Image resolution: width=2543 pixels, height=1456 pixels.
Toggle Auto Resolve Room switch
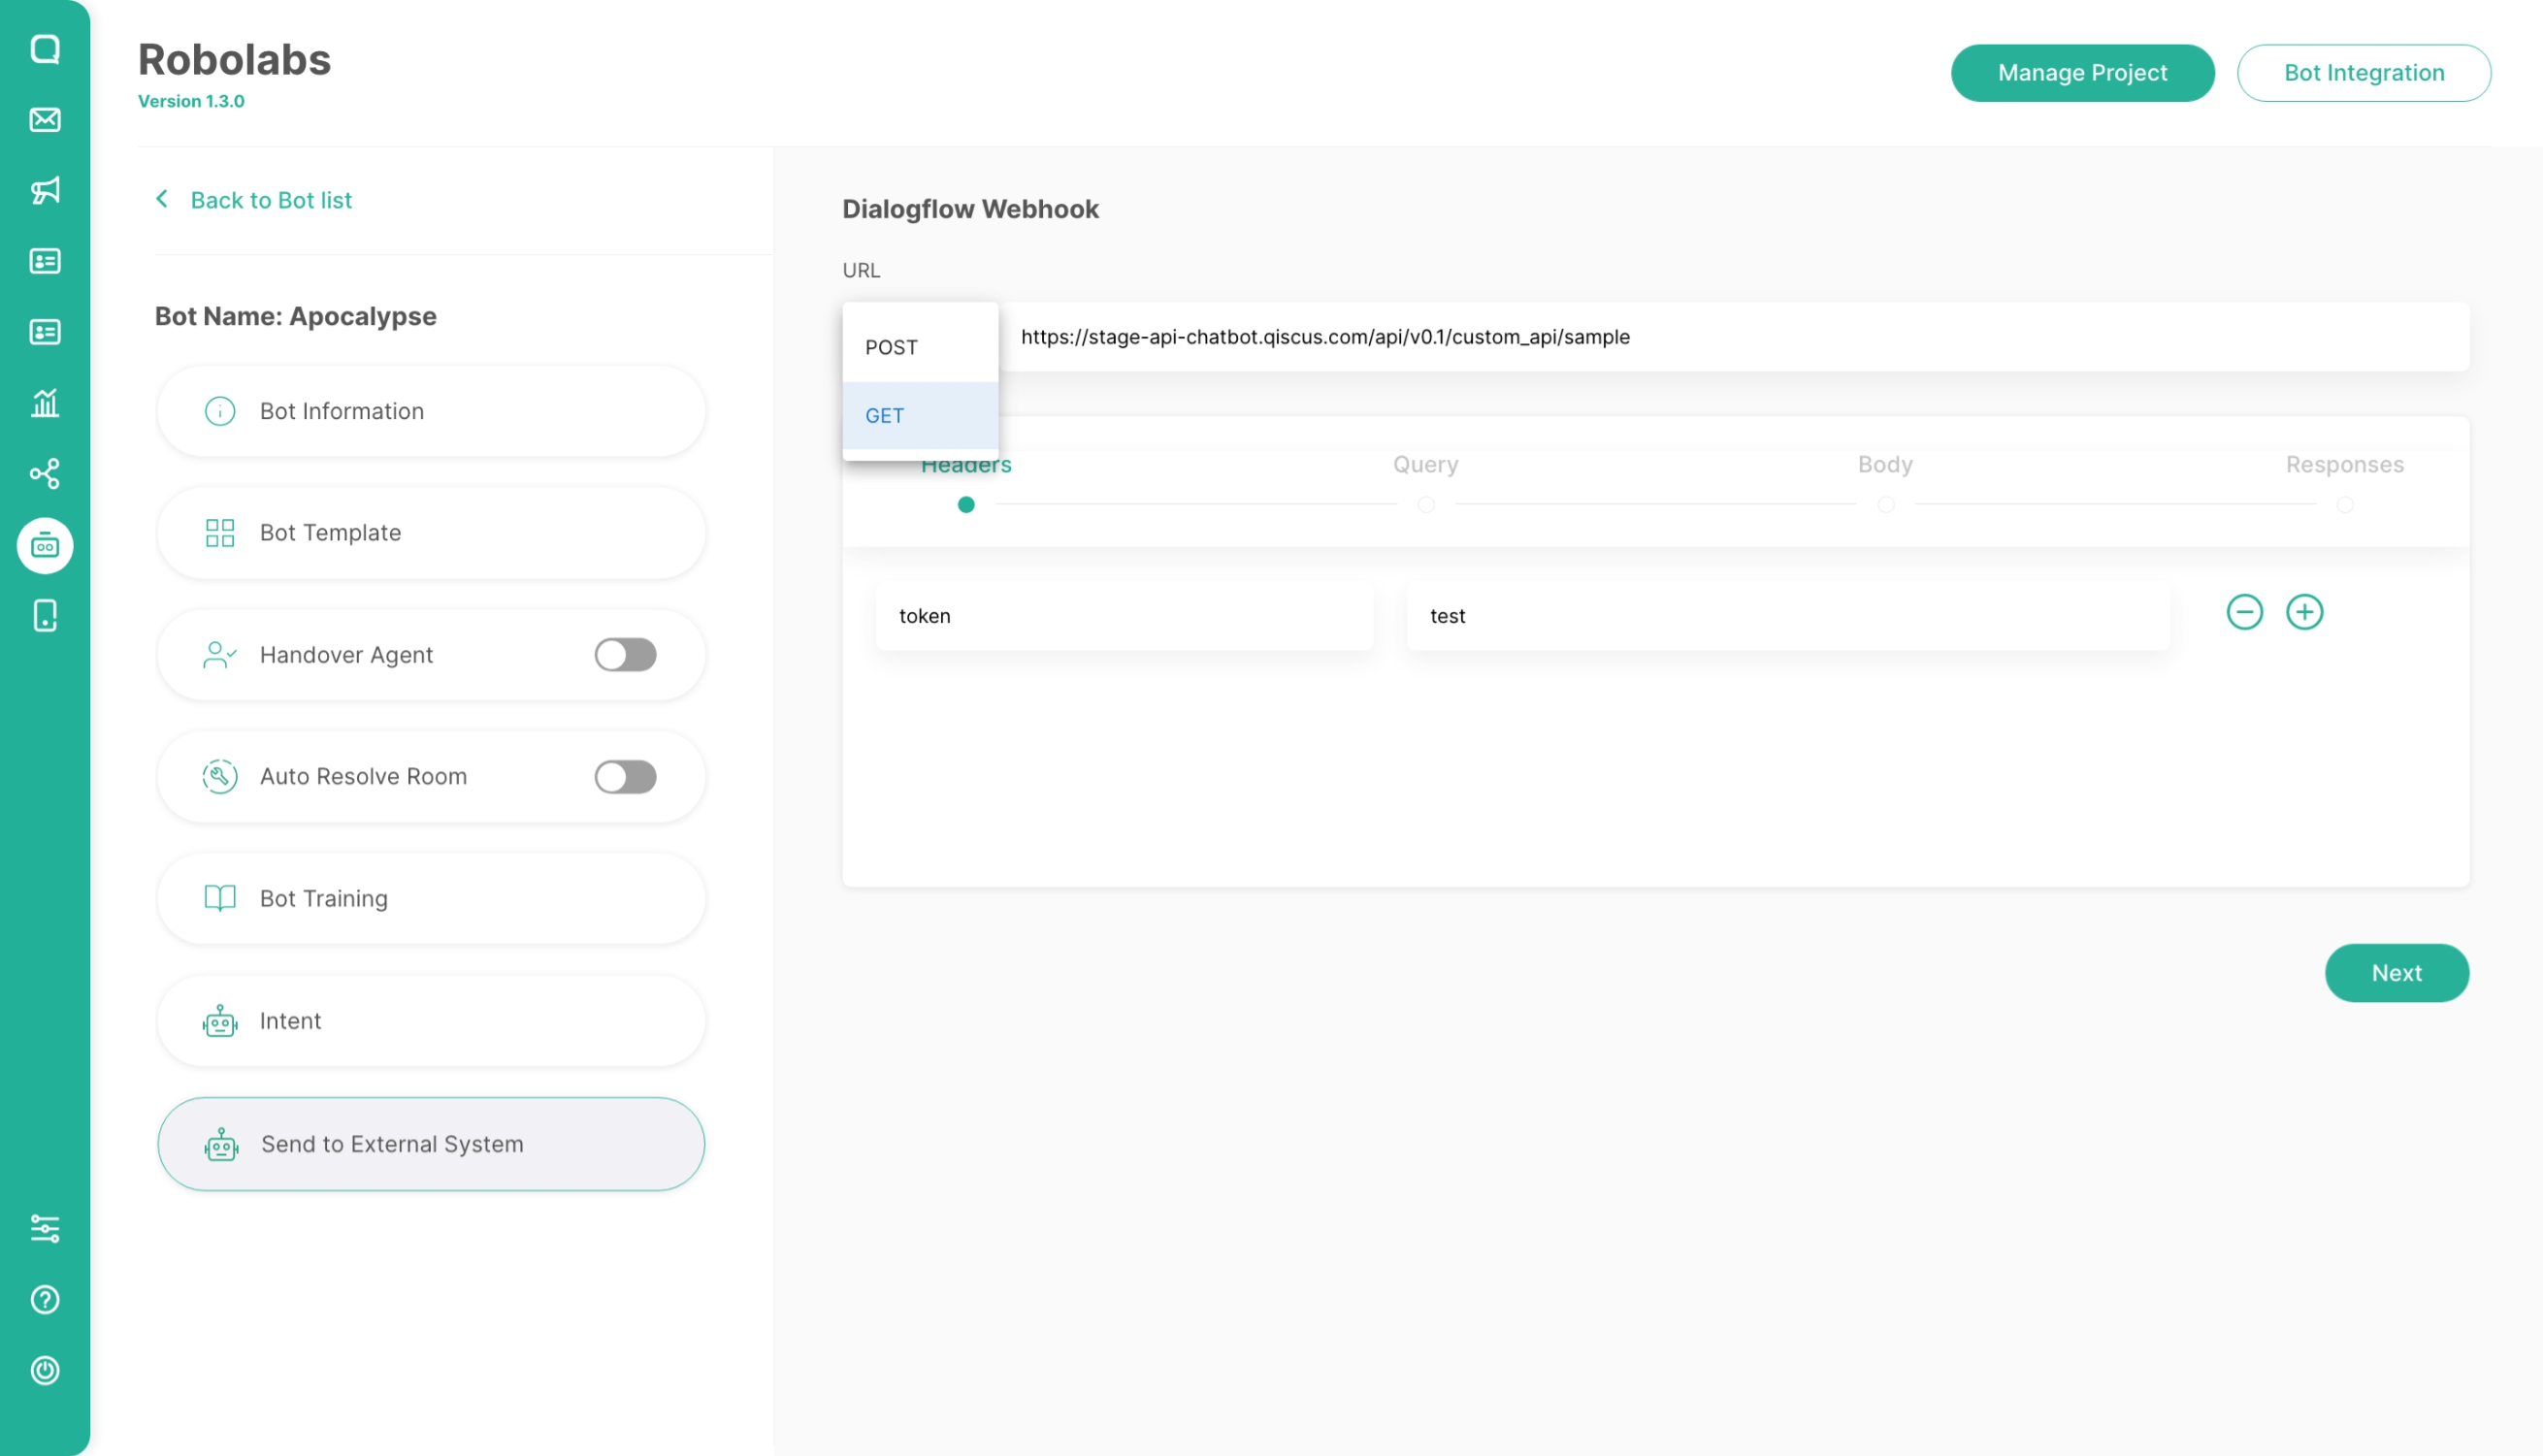(625, 777)
